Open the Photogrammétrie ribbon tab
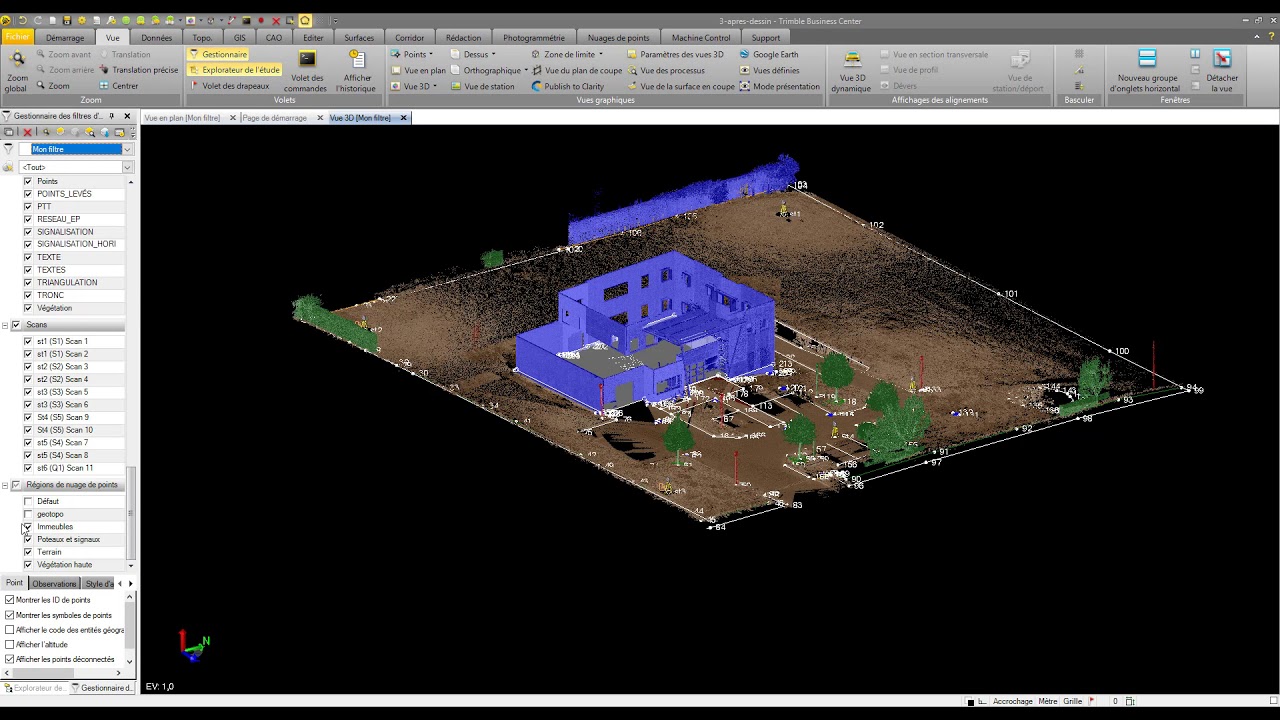 click(534, 38)
